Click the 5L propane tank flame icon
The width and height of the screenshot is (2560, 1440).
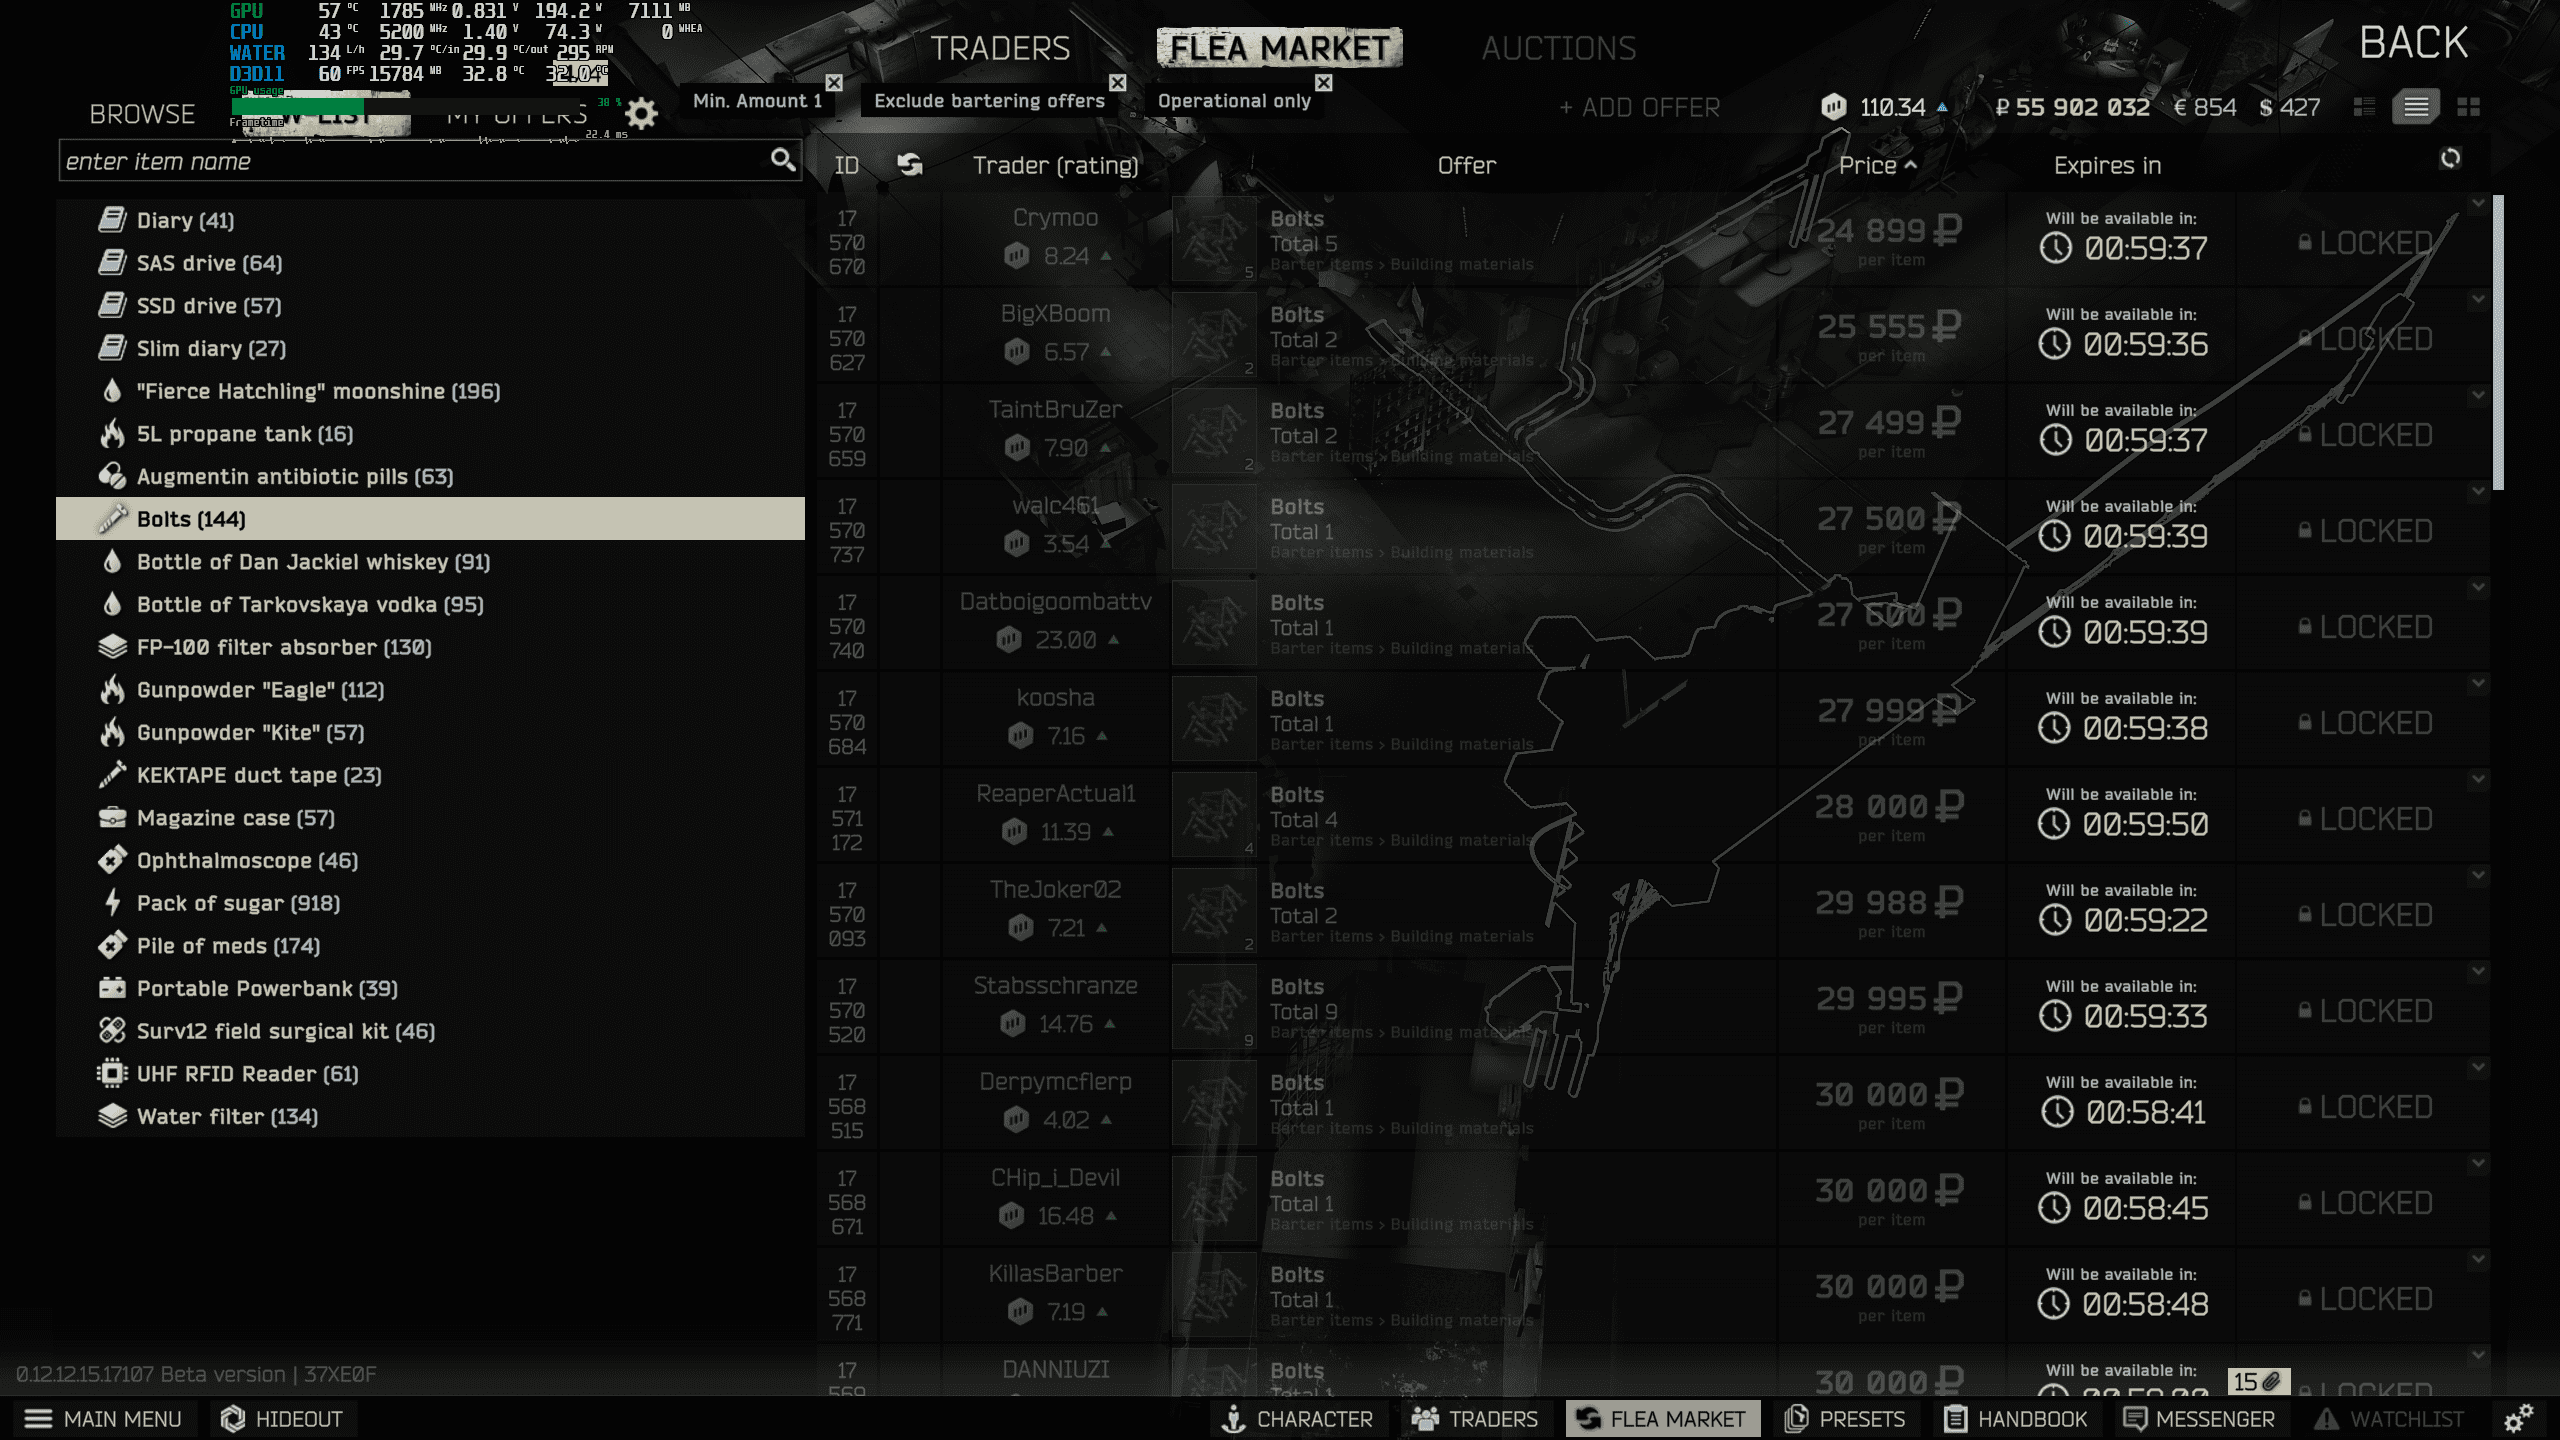(112, 434)
